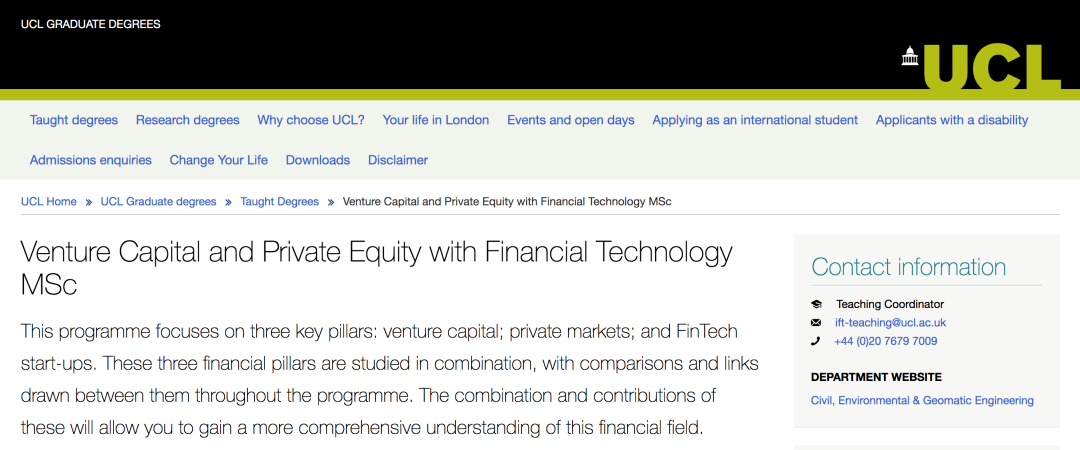1080x450 pixels.
Task: Open the Downloads page
Action: (x=318, y=160)
